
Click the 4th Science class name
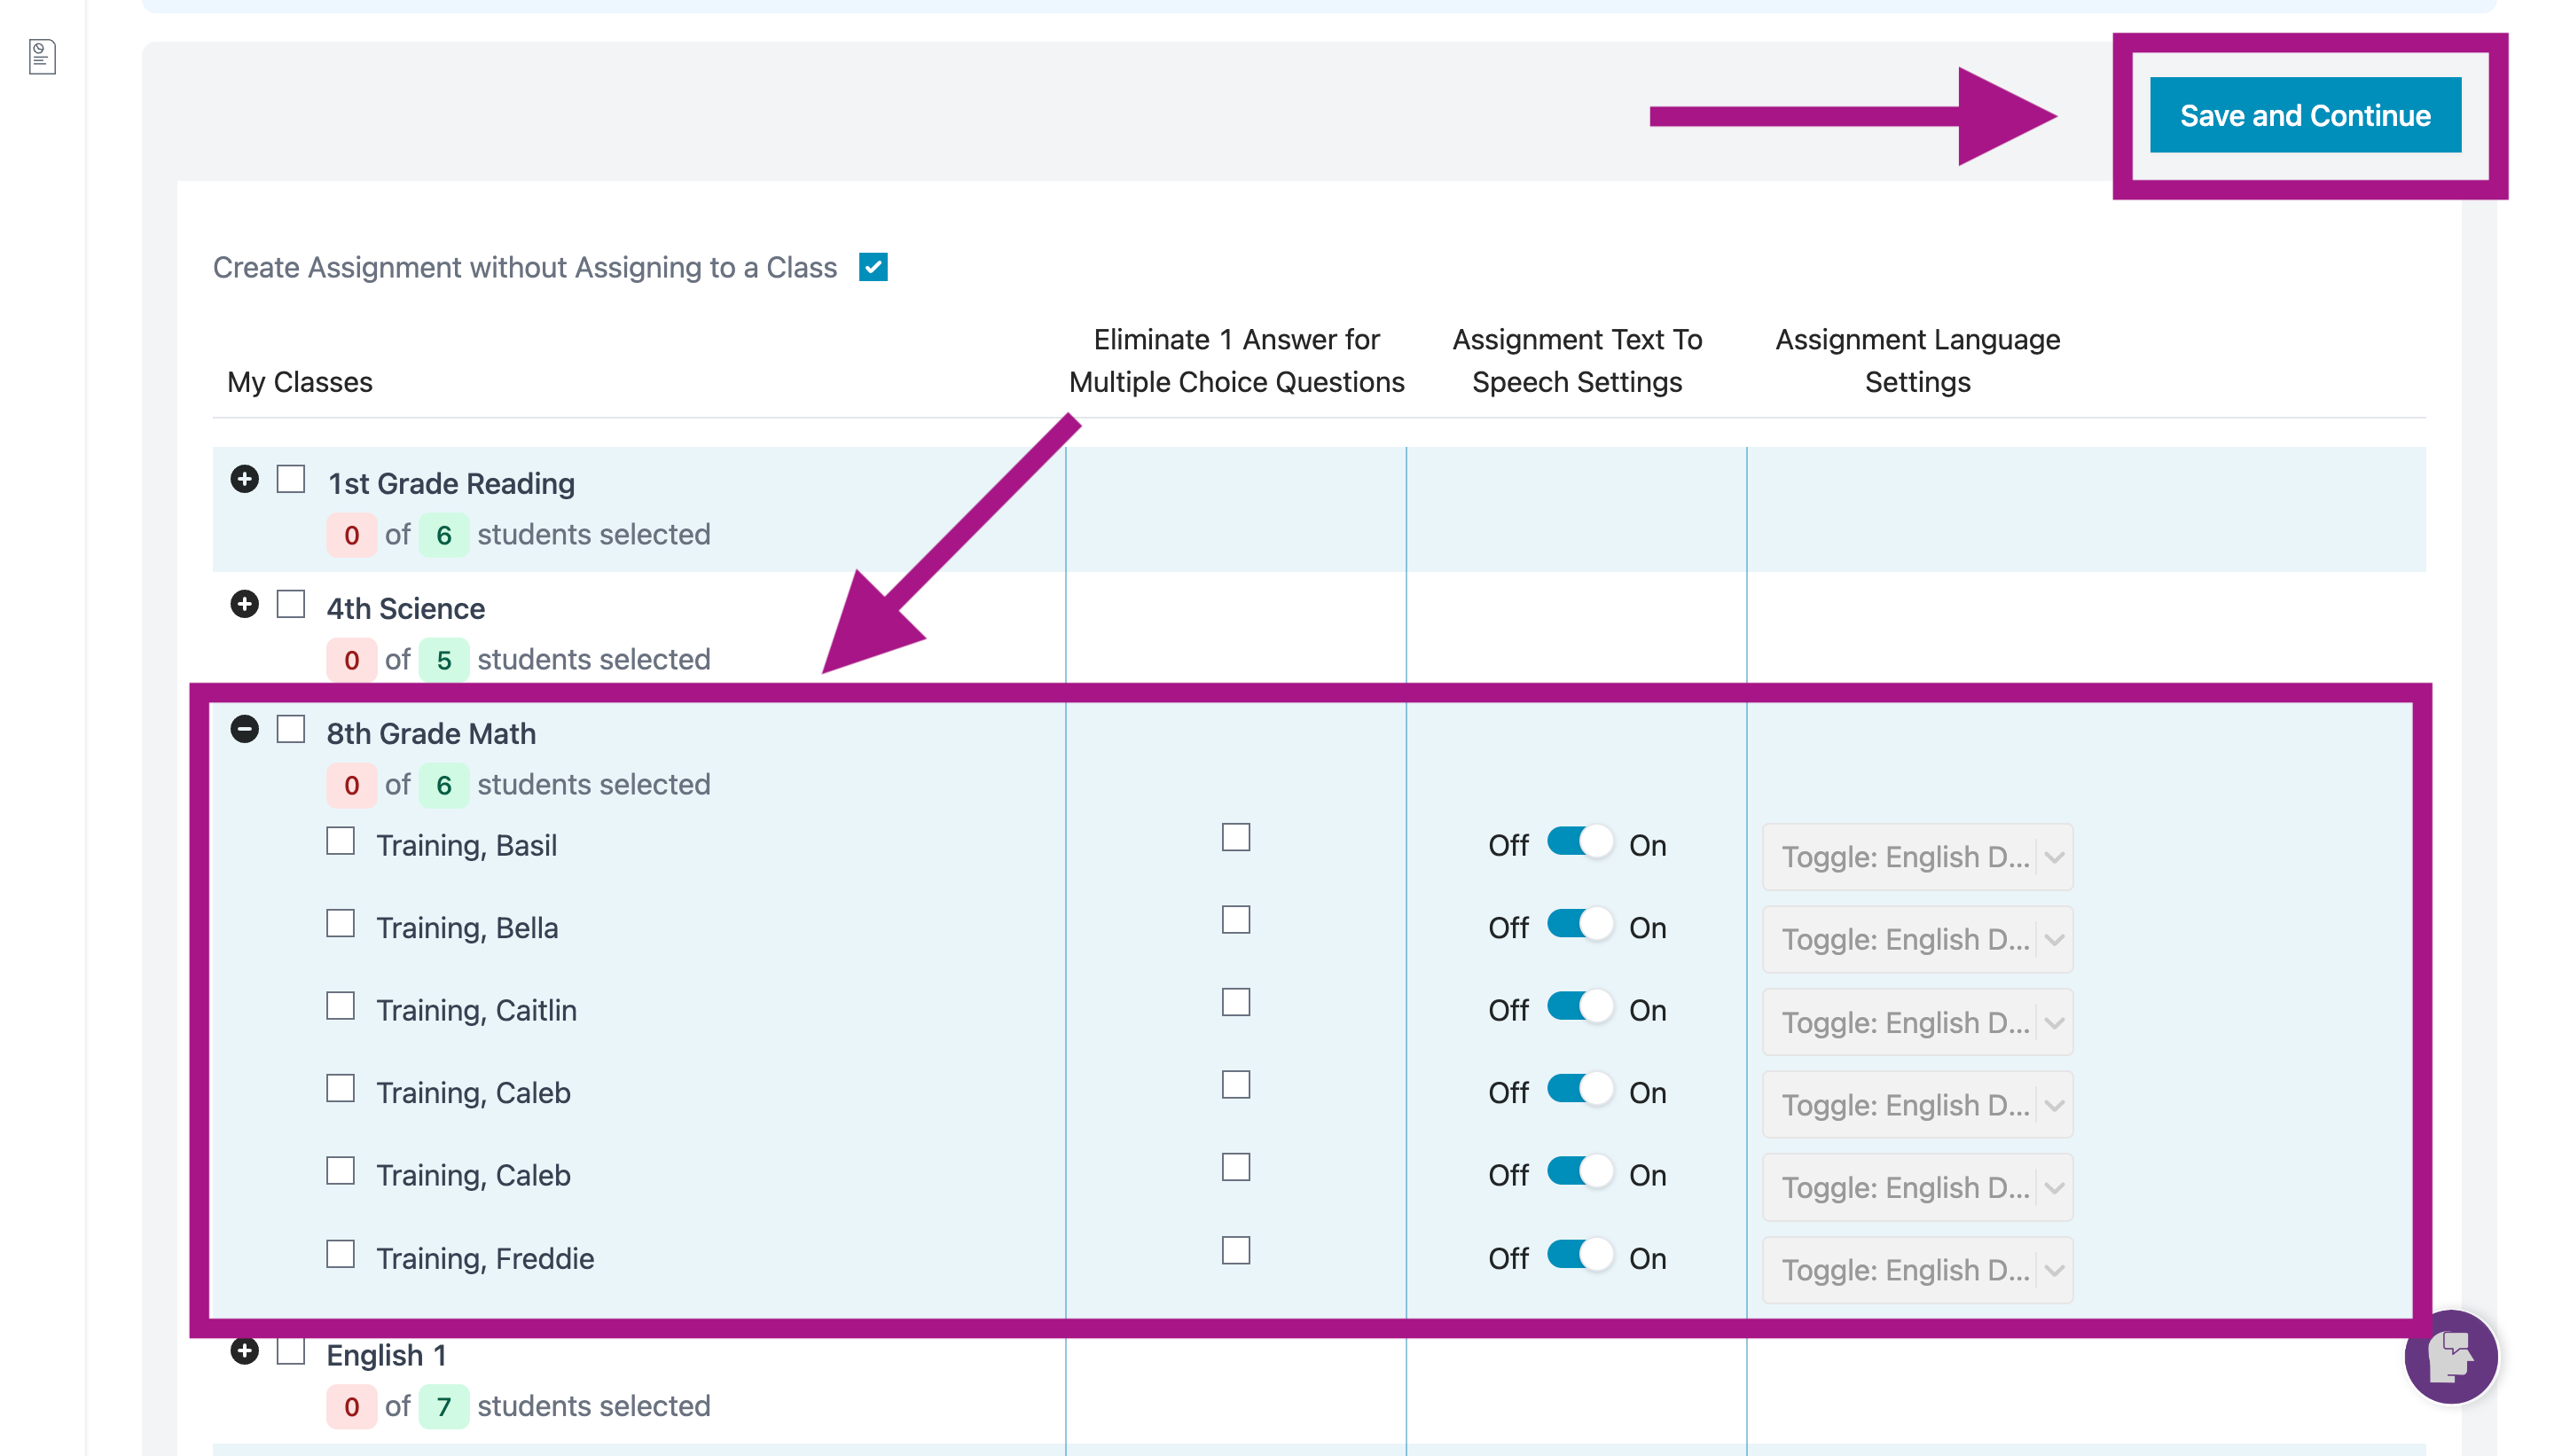point(406,608)
